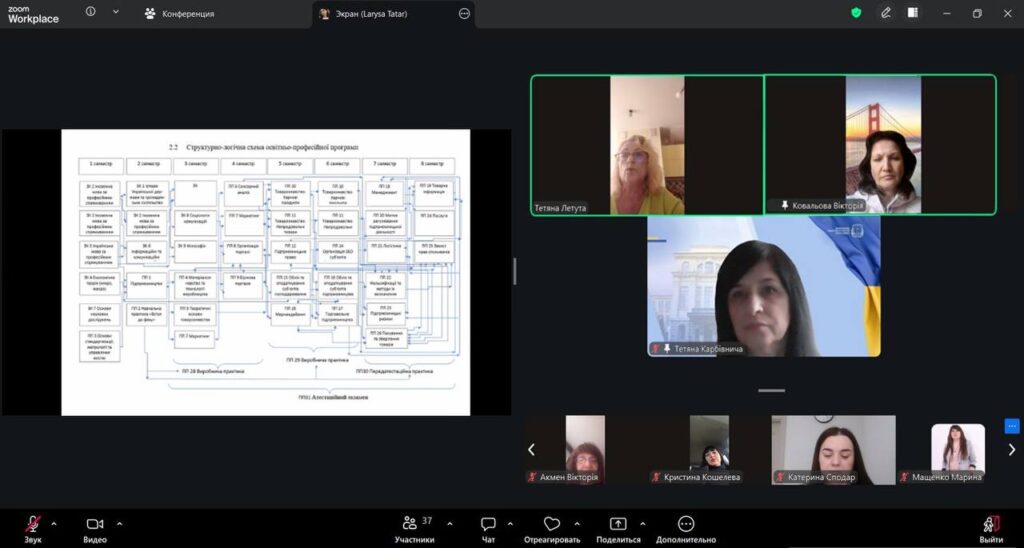Switch to the Конференция tab
This screenshot has width=1024, height=548.
[180, 14]
